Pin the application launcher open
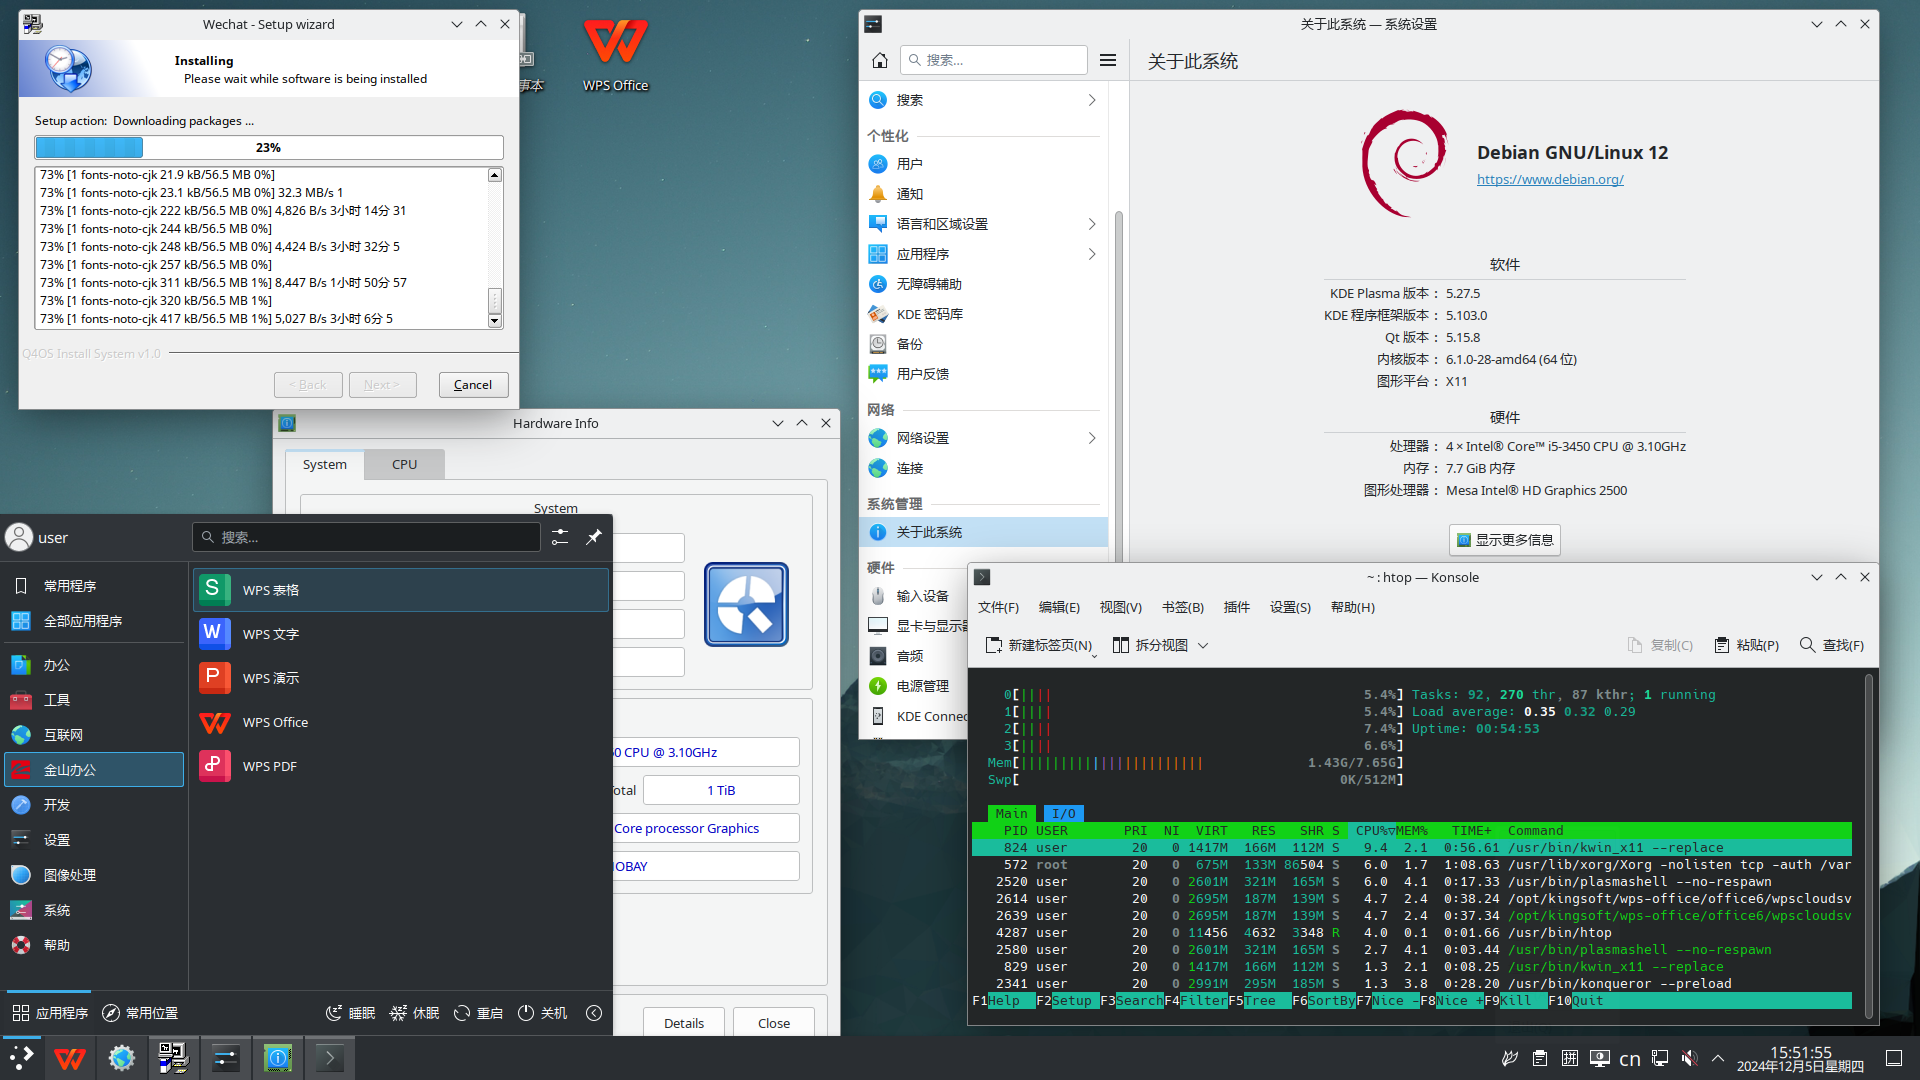 [594, 537]
